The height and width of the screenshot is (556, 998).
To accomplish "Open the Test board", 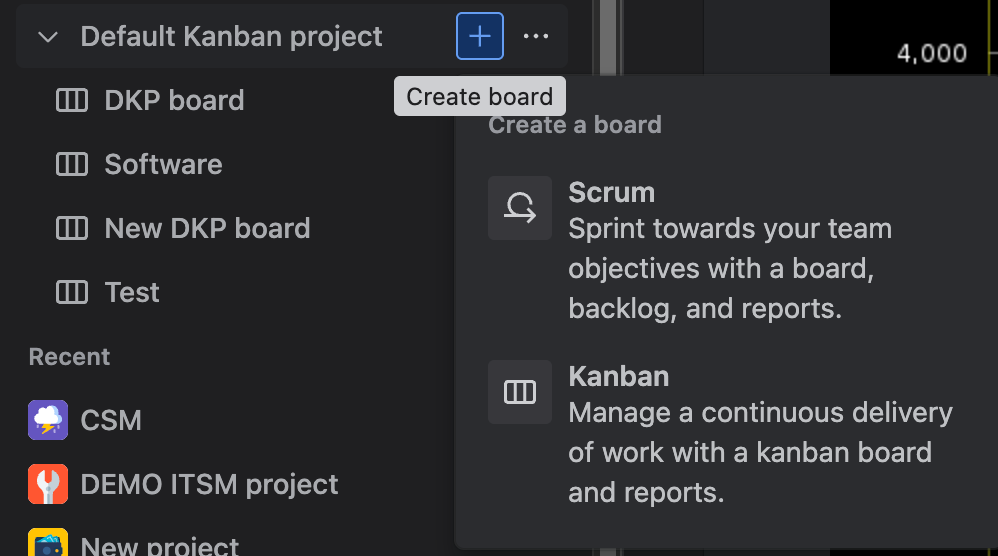I will [132, 293].
